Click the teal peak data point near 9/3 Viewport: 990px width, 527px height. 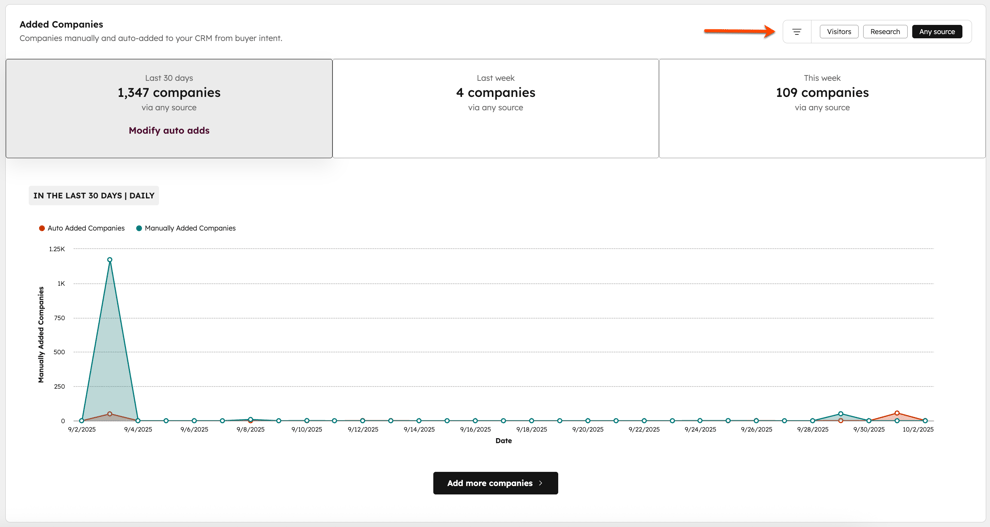(110, 260)
